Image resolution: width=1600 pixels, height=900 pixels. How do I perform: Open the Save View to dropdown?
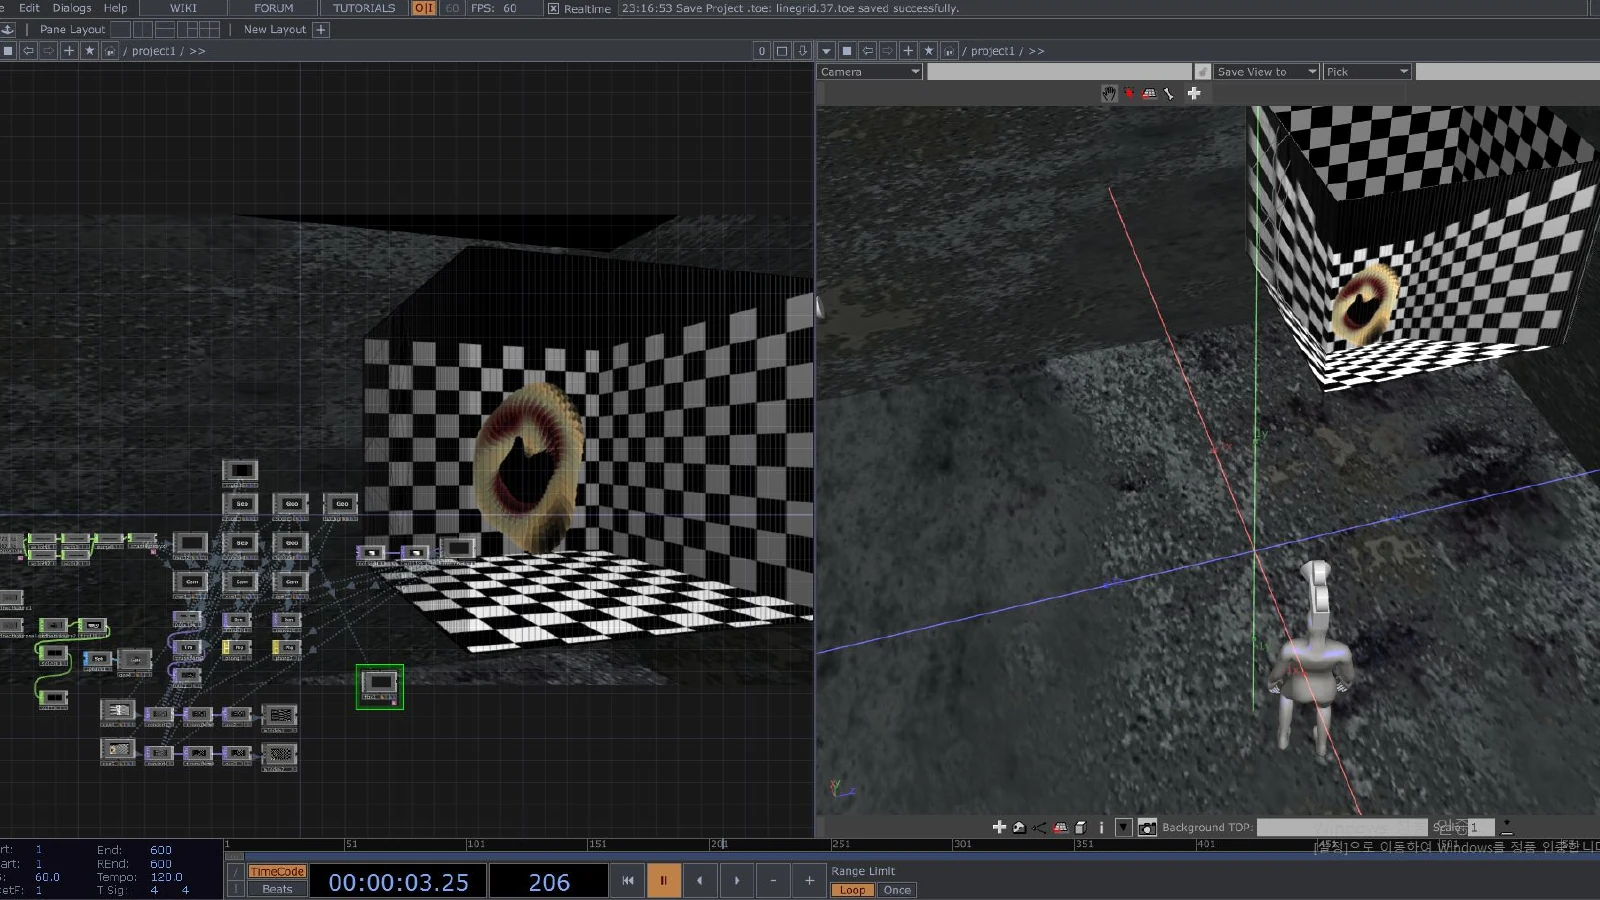(1266, 72)
